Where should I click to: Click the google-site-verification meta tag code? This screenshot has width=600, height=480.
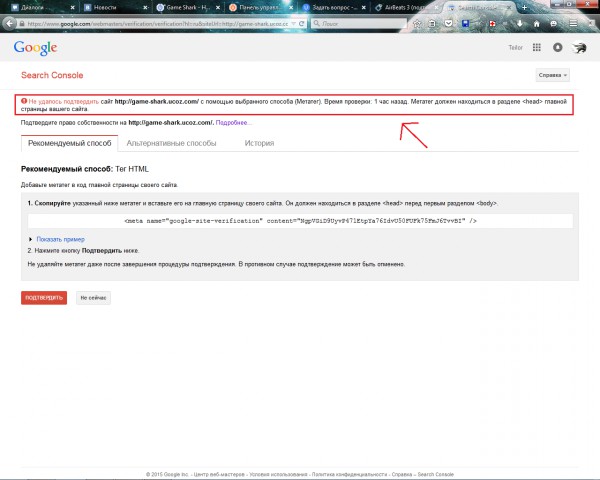pos(300,221)
